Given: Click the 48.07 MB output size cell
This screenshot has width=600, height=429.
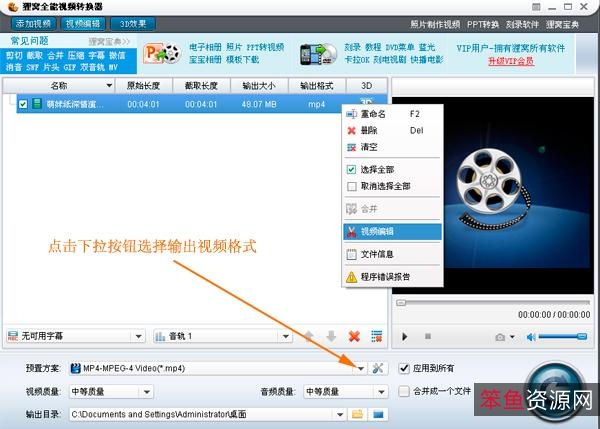Looking at the screenshot, I should pyautogui.click(x=259, y=104).
